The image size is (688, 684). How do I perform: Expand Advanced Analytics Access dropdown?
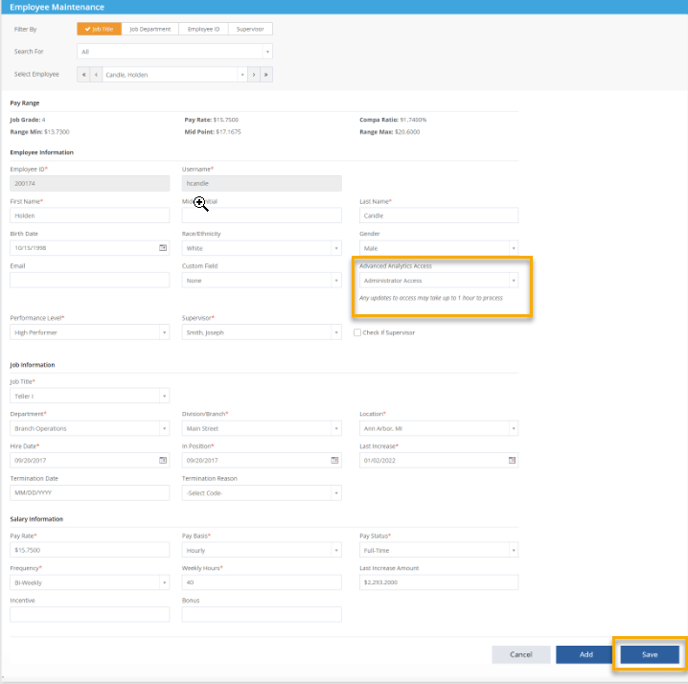(438, 280)
